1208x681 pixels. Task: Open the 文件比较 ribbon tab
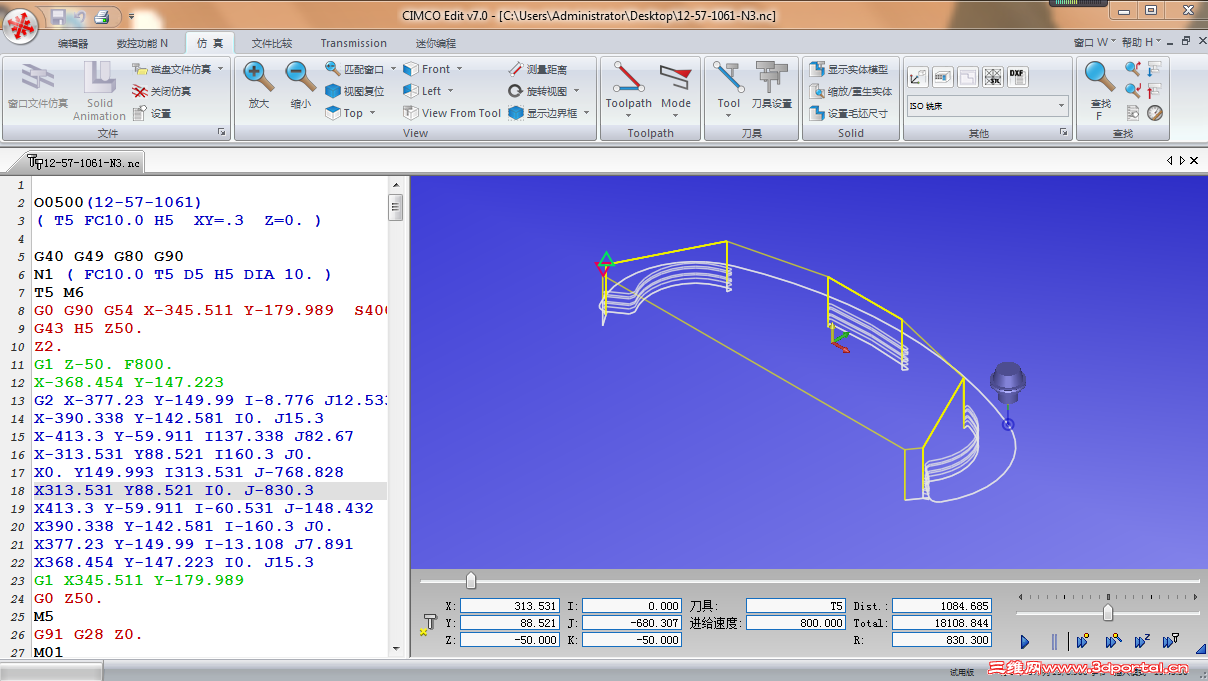(272, 43)
